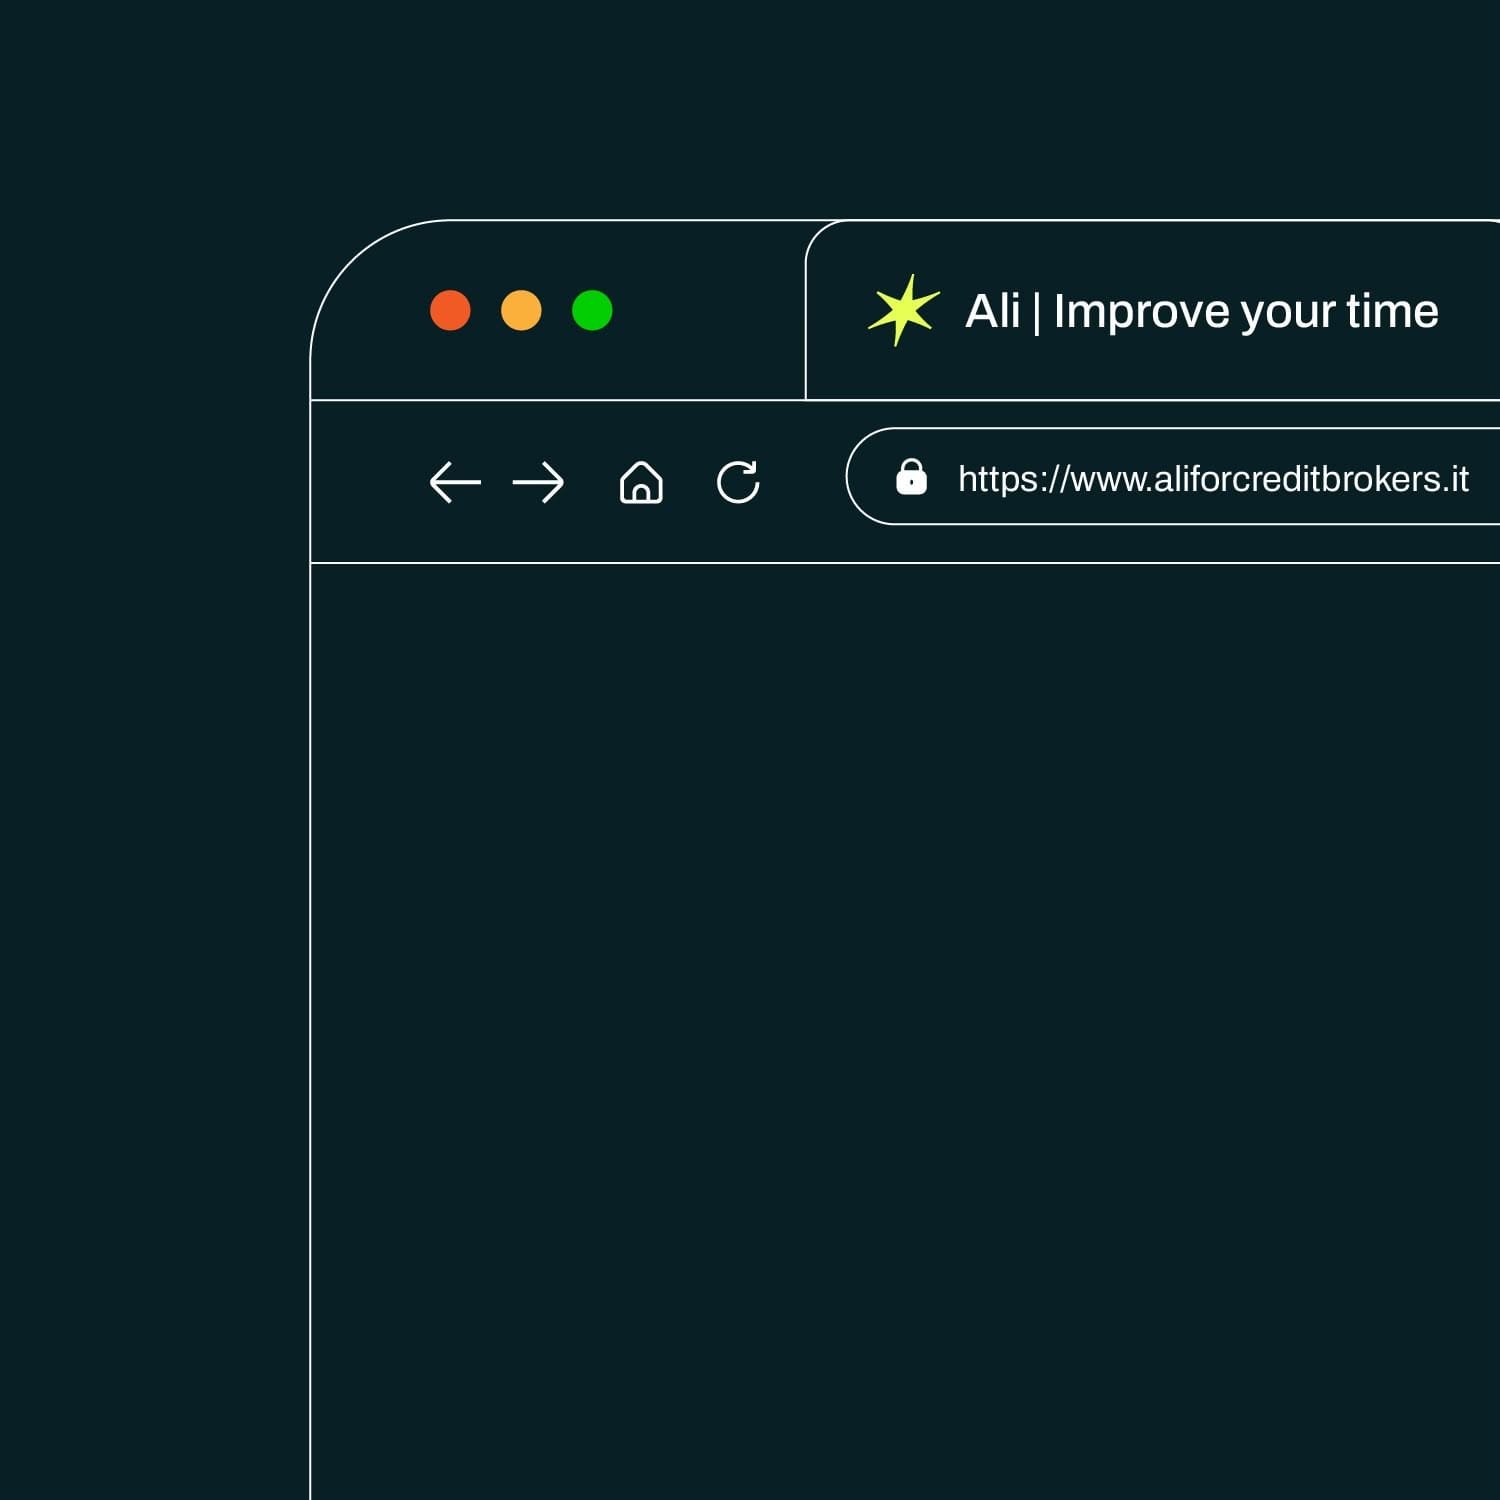This screenshot has height=1500, width=1500.
Task: Select the refresh control on the toolbar
Action: coord(739,483)
